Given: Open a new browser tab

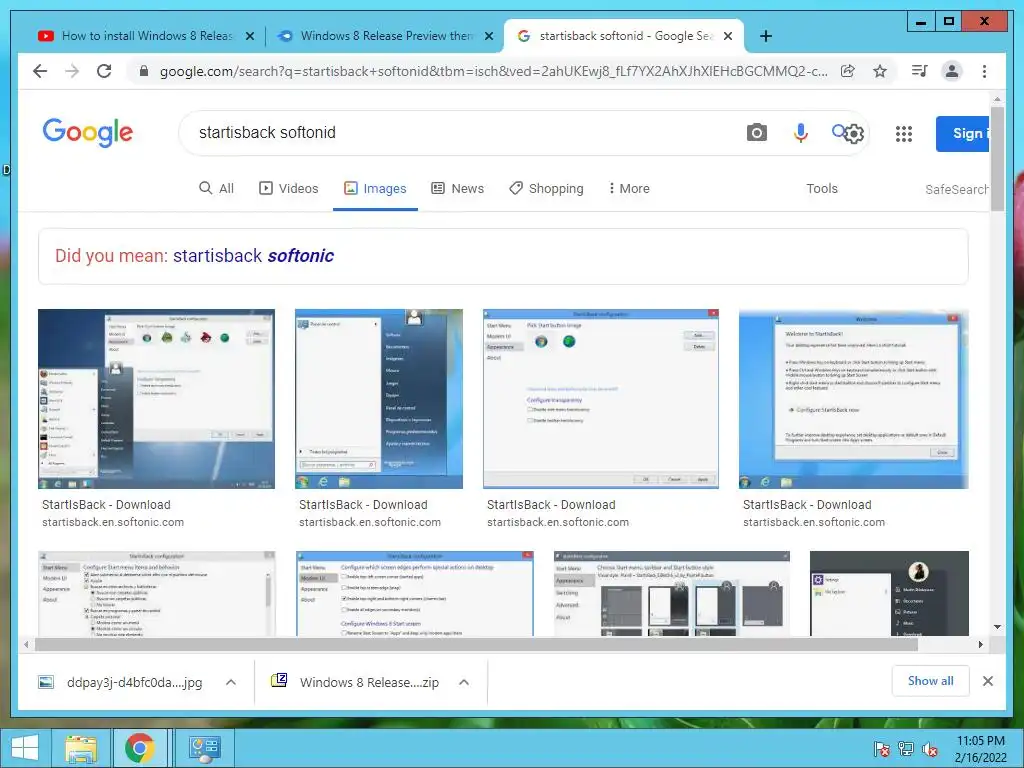Looking at the screenshot, I should tap(766, 36).
